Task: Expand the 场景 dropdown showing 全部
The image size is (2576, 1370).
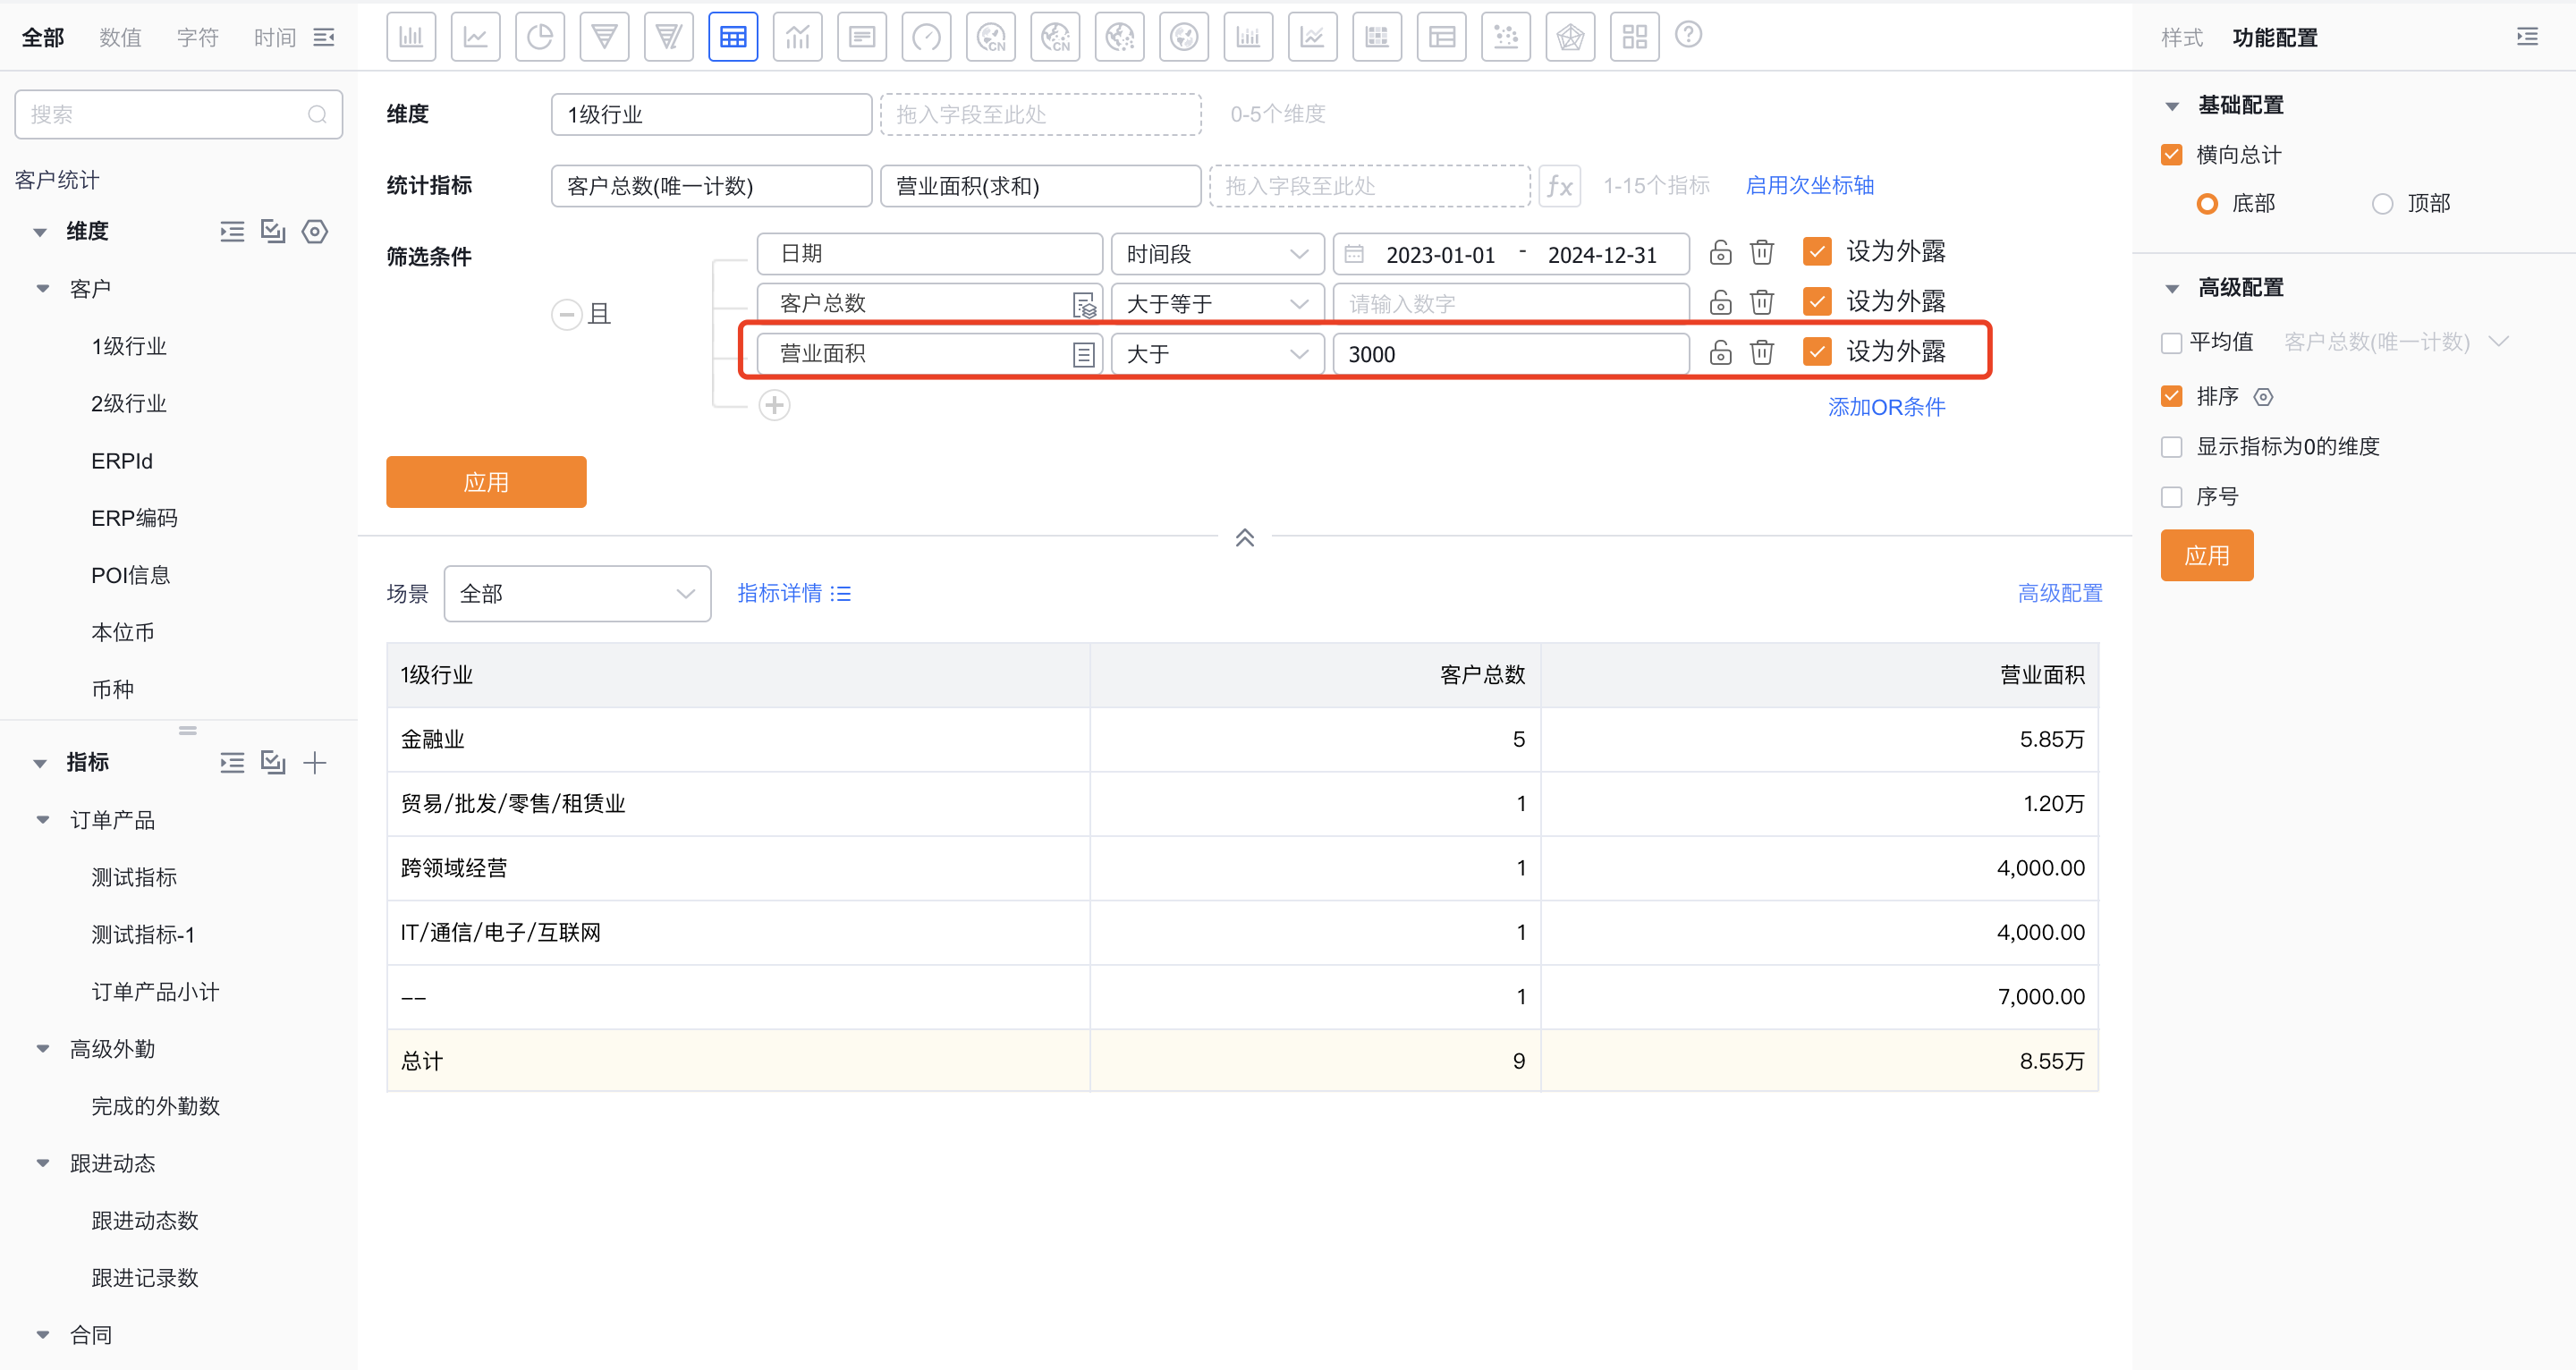Action: point(578,593)
